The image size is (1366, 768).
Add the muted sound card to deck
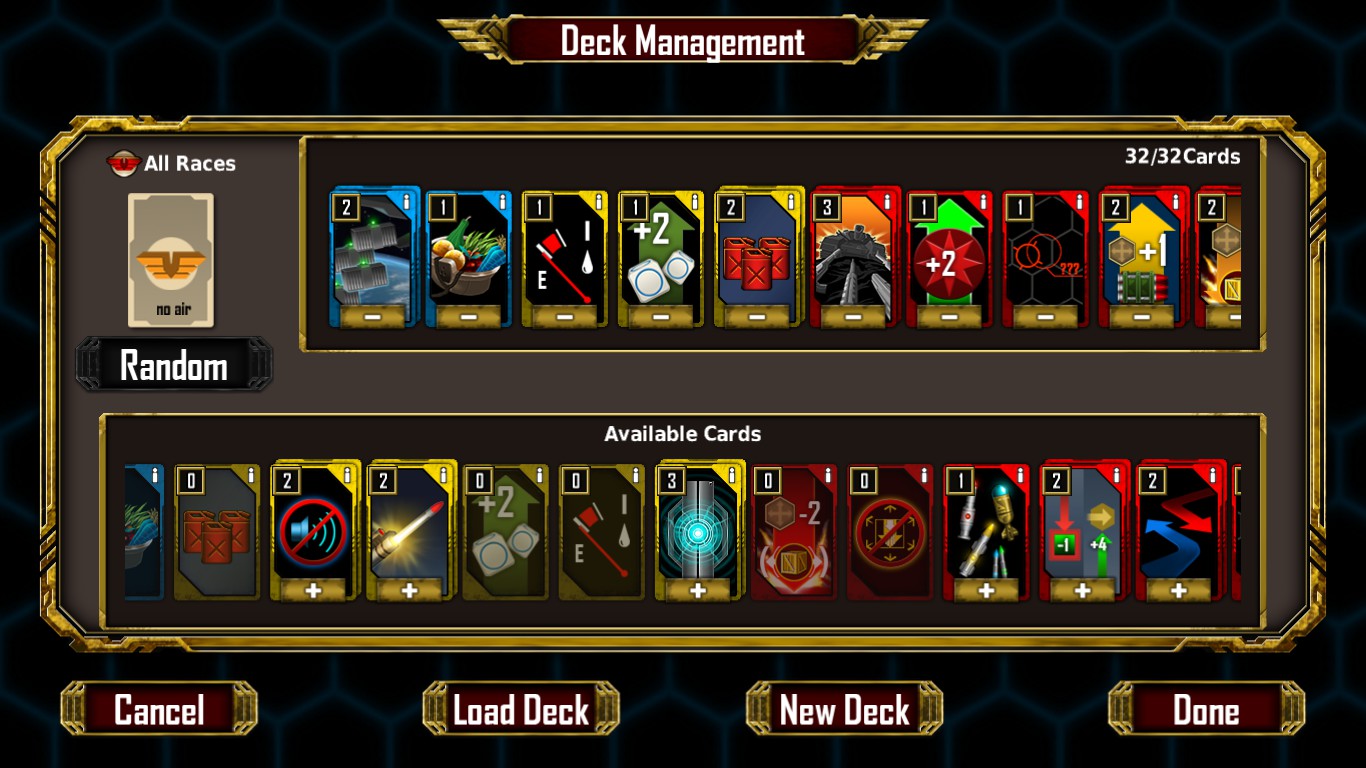[313, 591]
